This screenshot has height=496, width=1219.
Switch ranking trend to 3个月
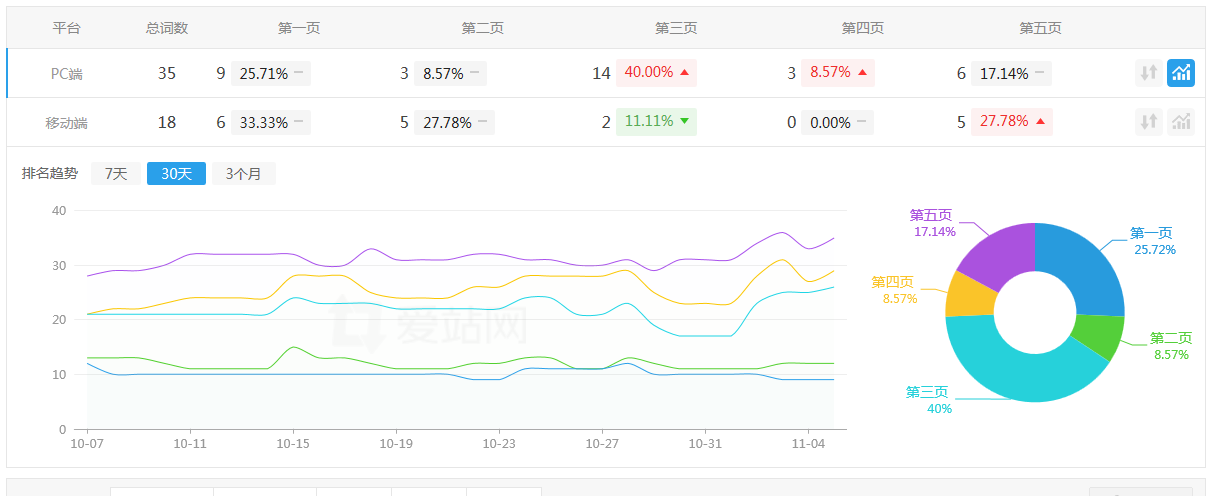click(243, 174)
